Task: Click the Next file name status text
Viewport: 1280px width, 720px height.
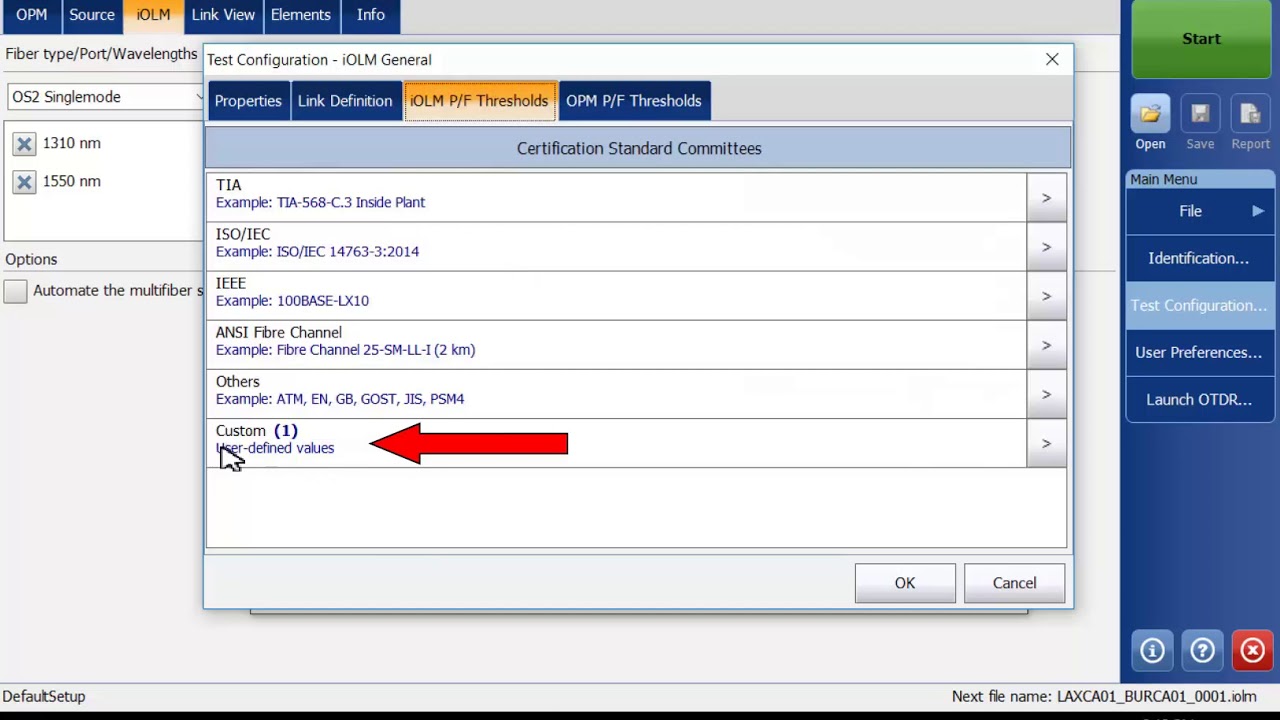Action: click(x=1104, y=696)
